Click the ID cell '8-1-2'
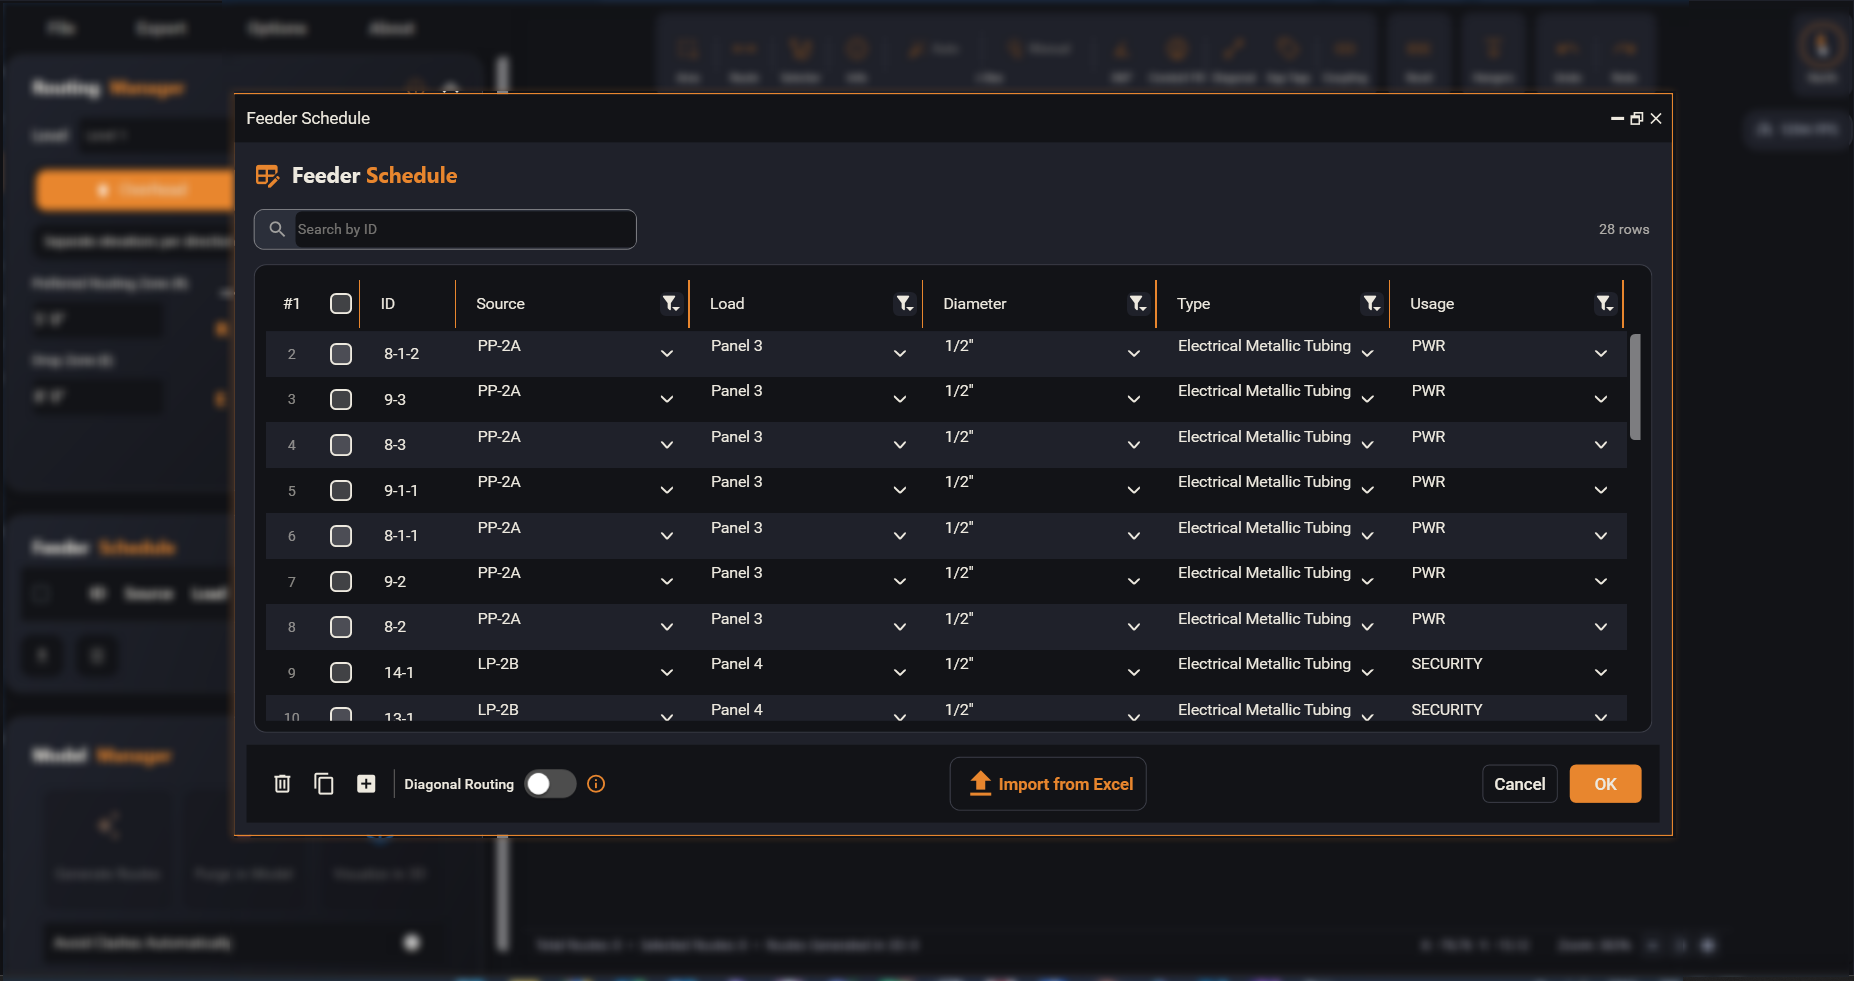This screenshot has height=981, width=1854. [x=401, y=354]
